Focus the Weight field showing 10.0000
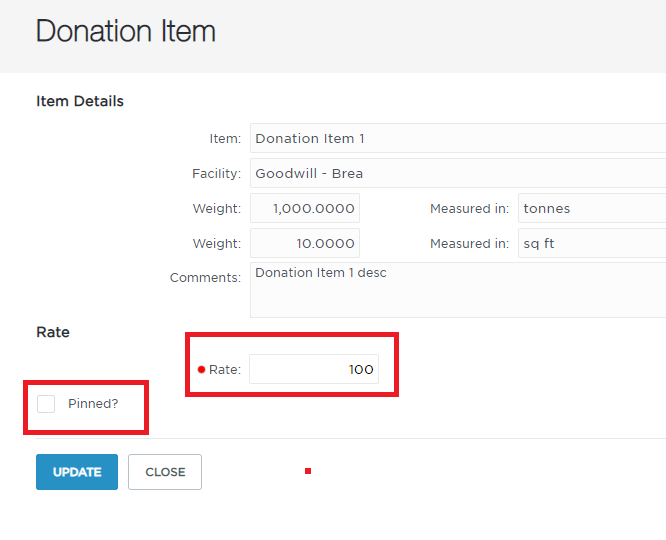 point(305,243)
